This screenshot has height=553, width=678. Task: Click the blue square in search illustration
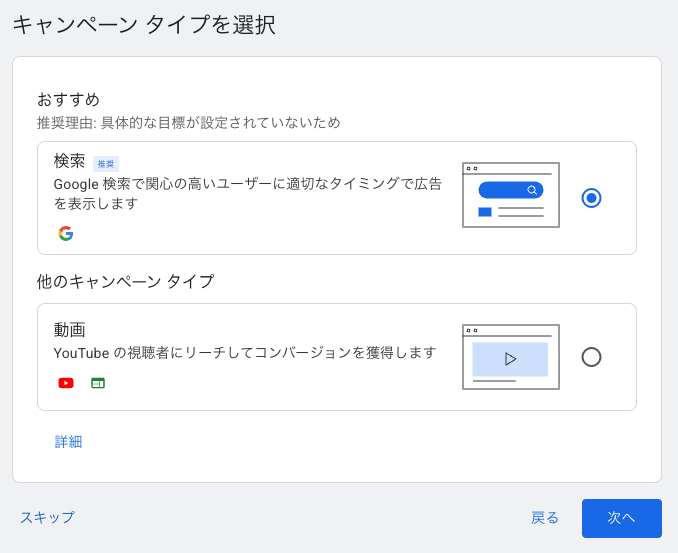pos(485,212)
